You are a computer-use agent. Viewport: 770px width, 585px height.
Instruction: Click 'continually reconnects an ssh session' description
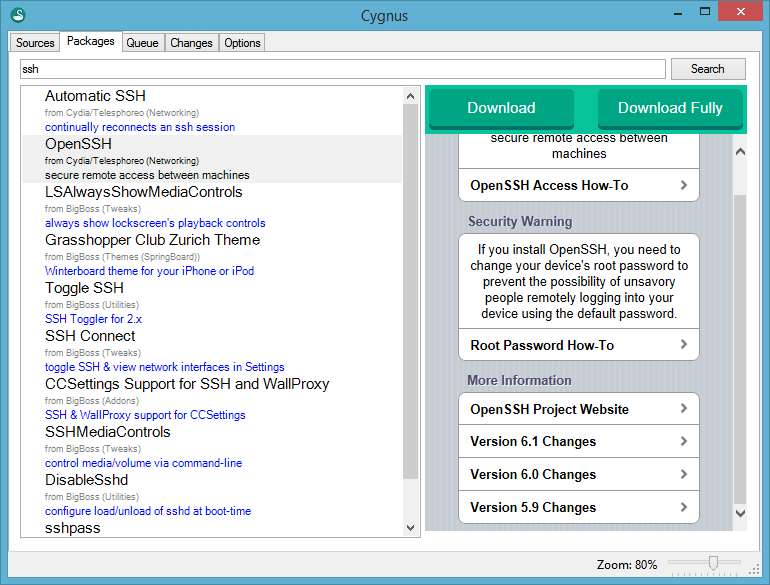(x=140, y=127)
